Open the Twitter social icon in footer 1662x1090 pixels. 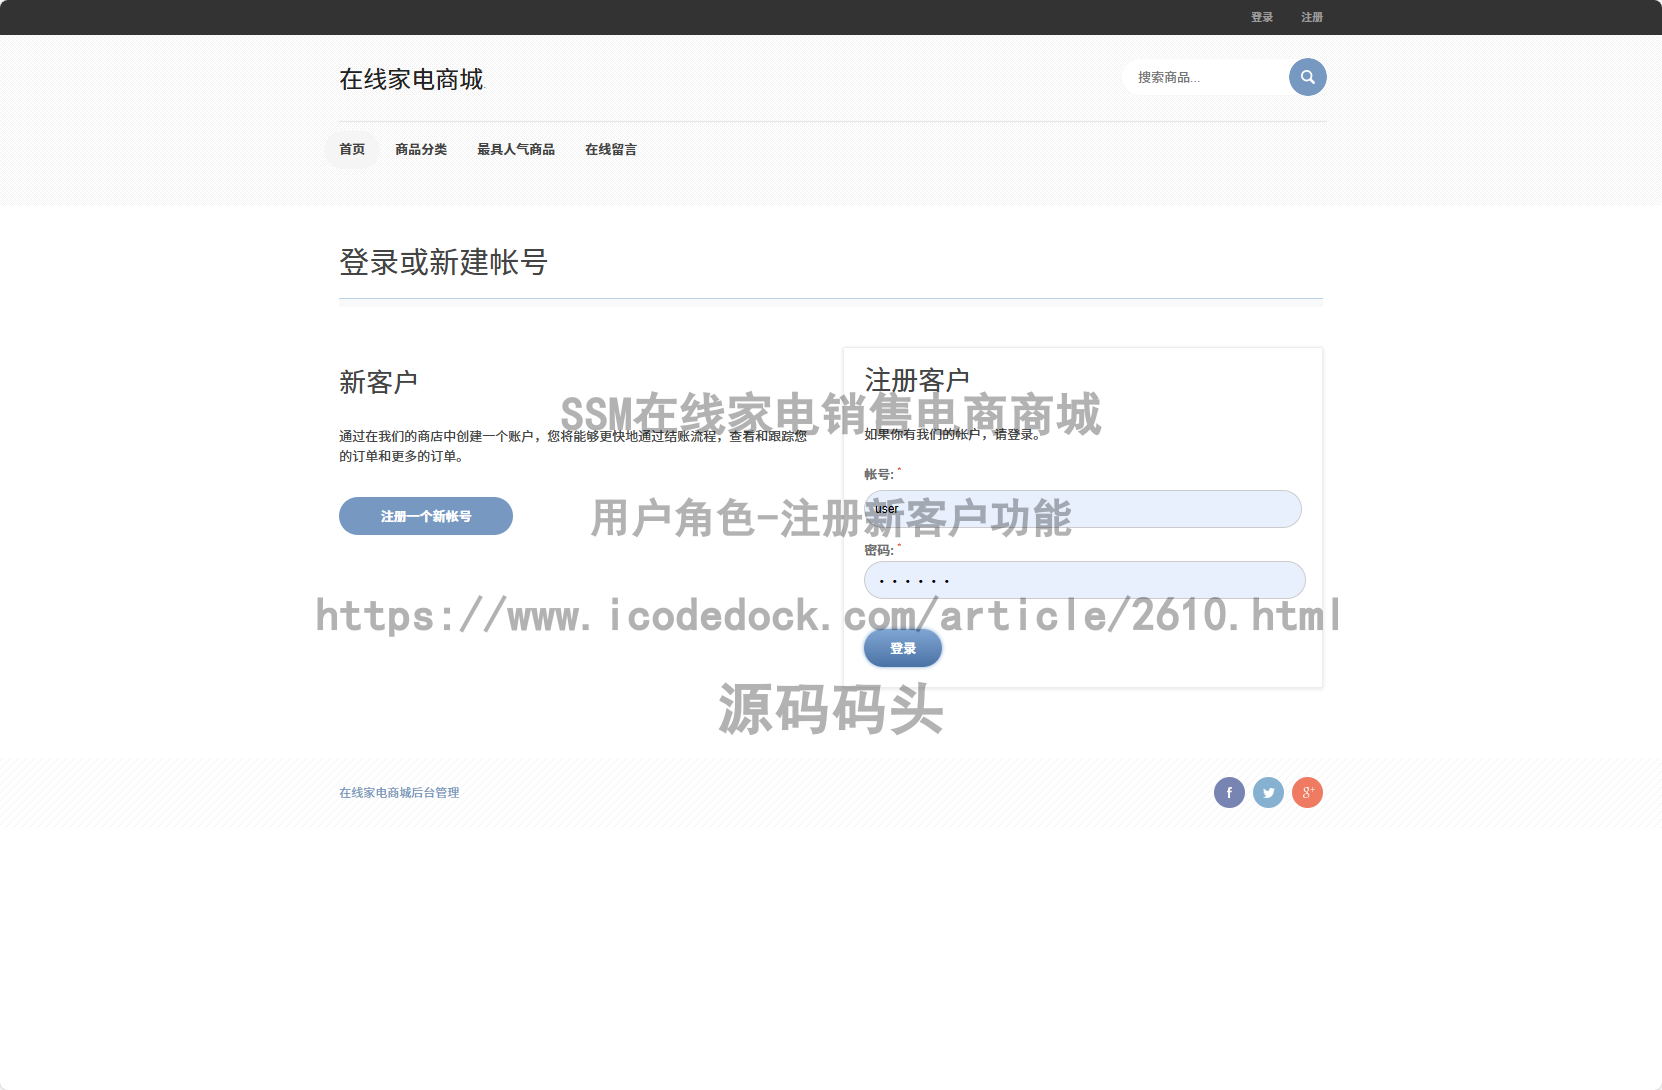1268,792
